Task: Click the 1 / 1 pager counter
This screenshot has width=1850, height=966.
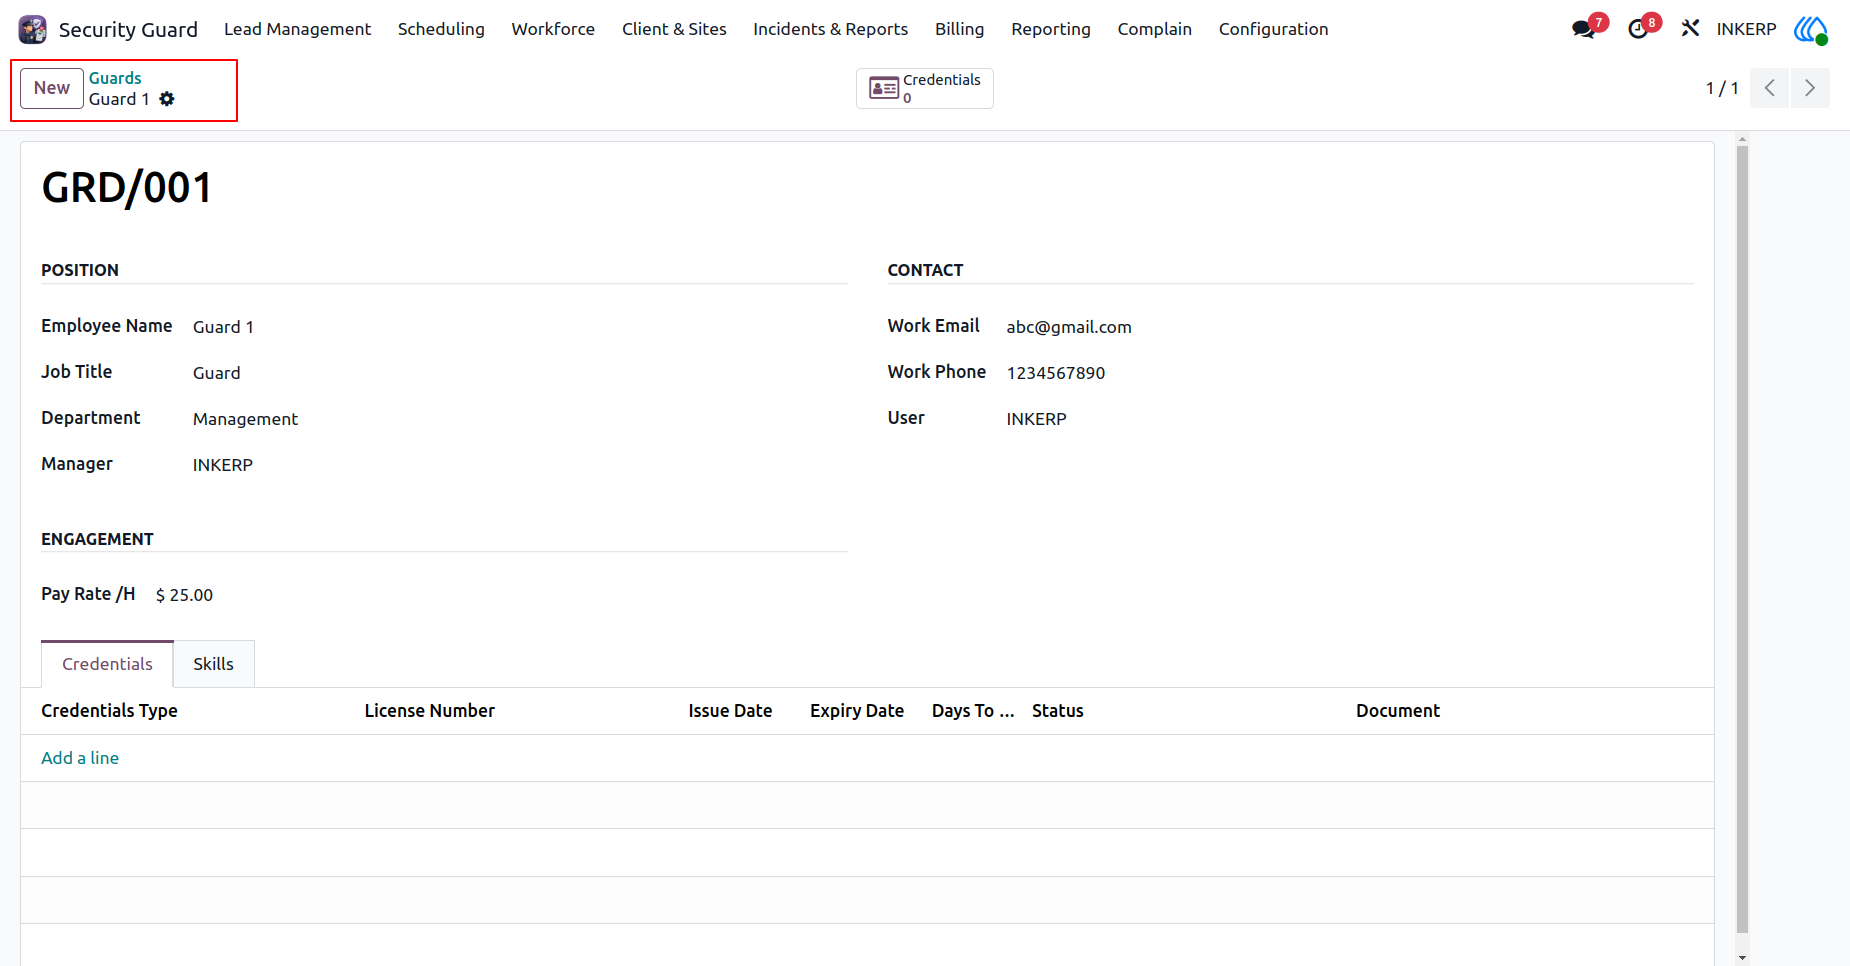Action: (1722, 88)
